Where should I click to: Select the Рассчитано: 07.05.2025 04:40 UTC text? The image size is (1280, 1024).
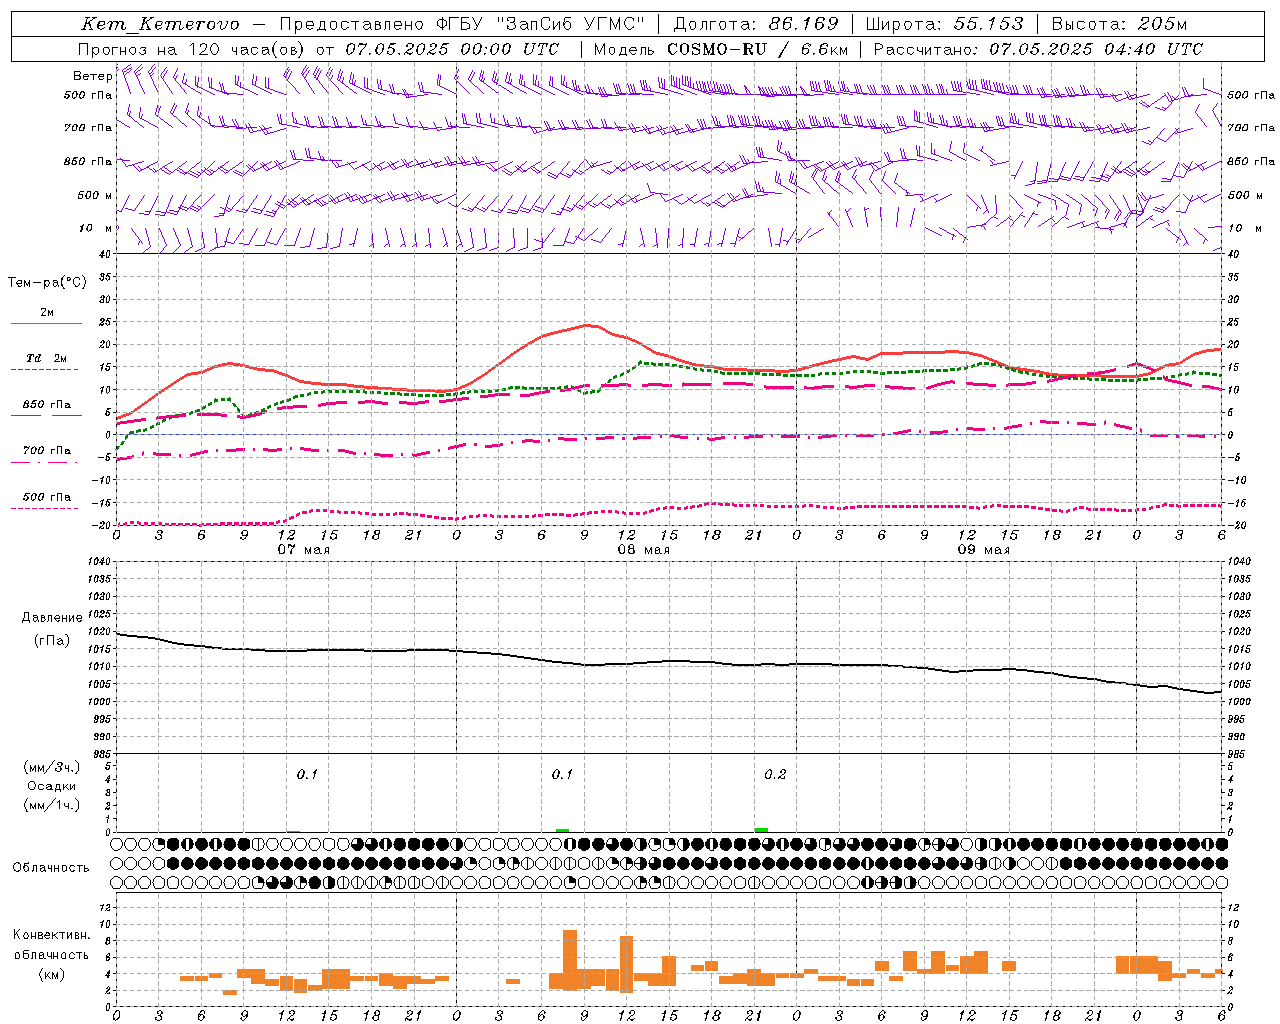point(1038,49)
